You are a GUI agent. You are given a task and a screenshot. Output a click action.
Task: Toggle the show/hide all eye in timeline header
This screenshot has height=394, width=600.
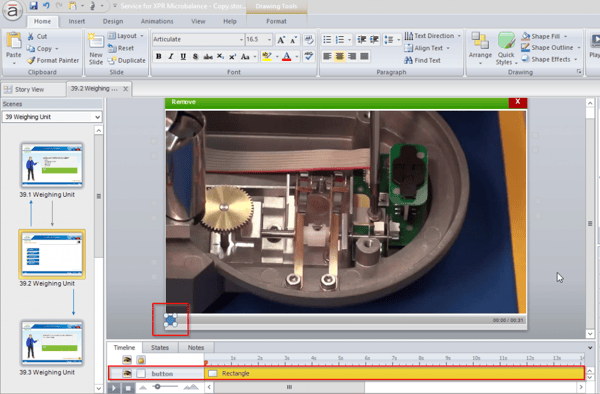[x=127, y=360]
